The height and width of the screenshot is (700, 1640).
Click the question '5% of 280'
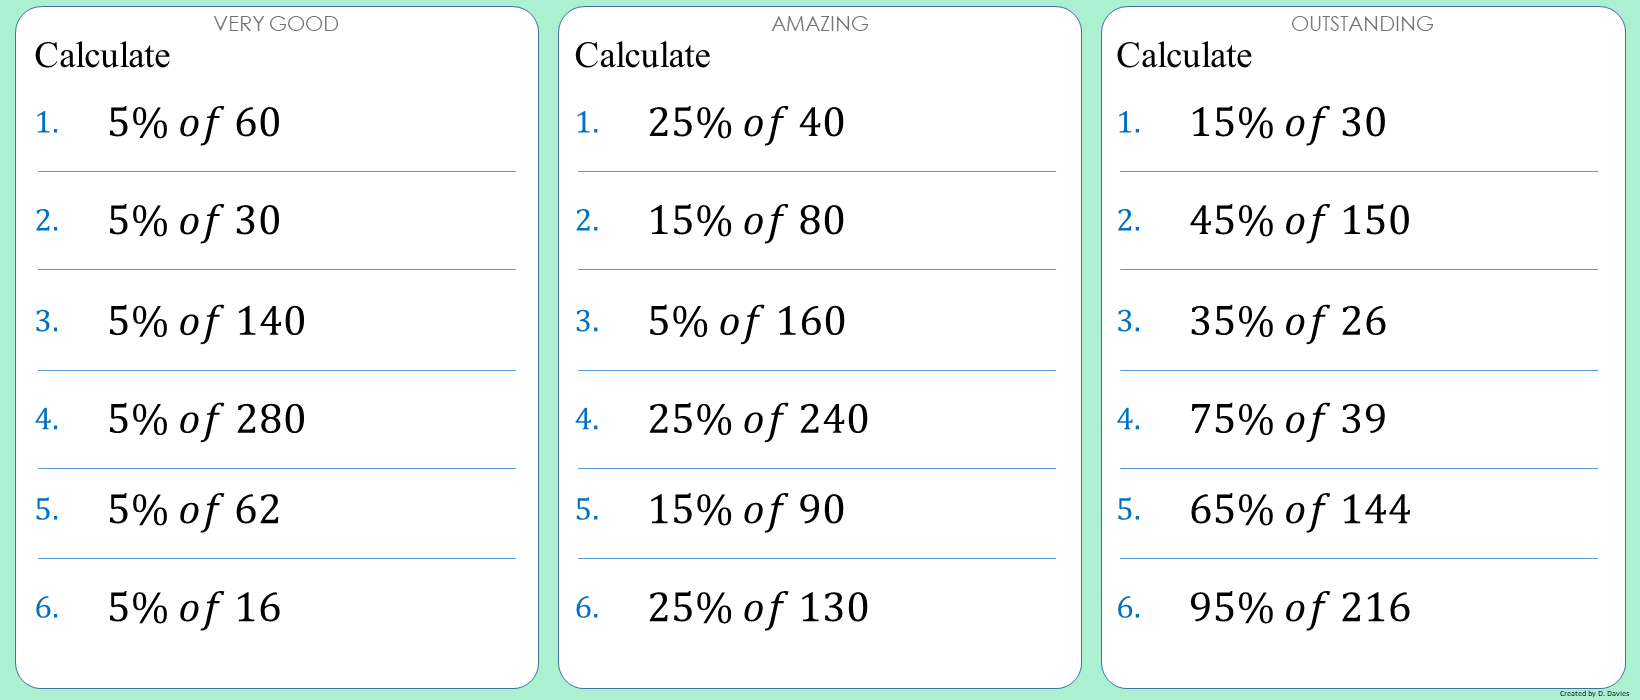click(x=206, y=420)
